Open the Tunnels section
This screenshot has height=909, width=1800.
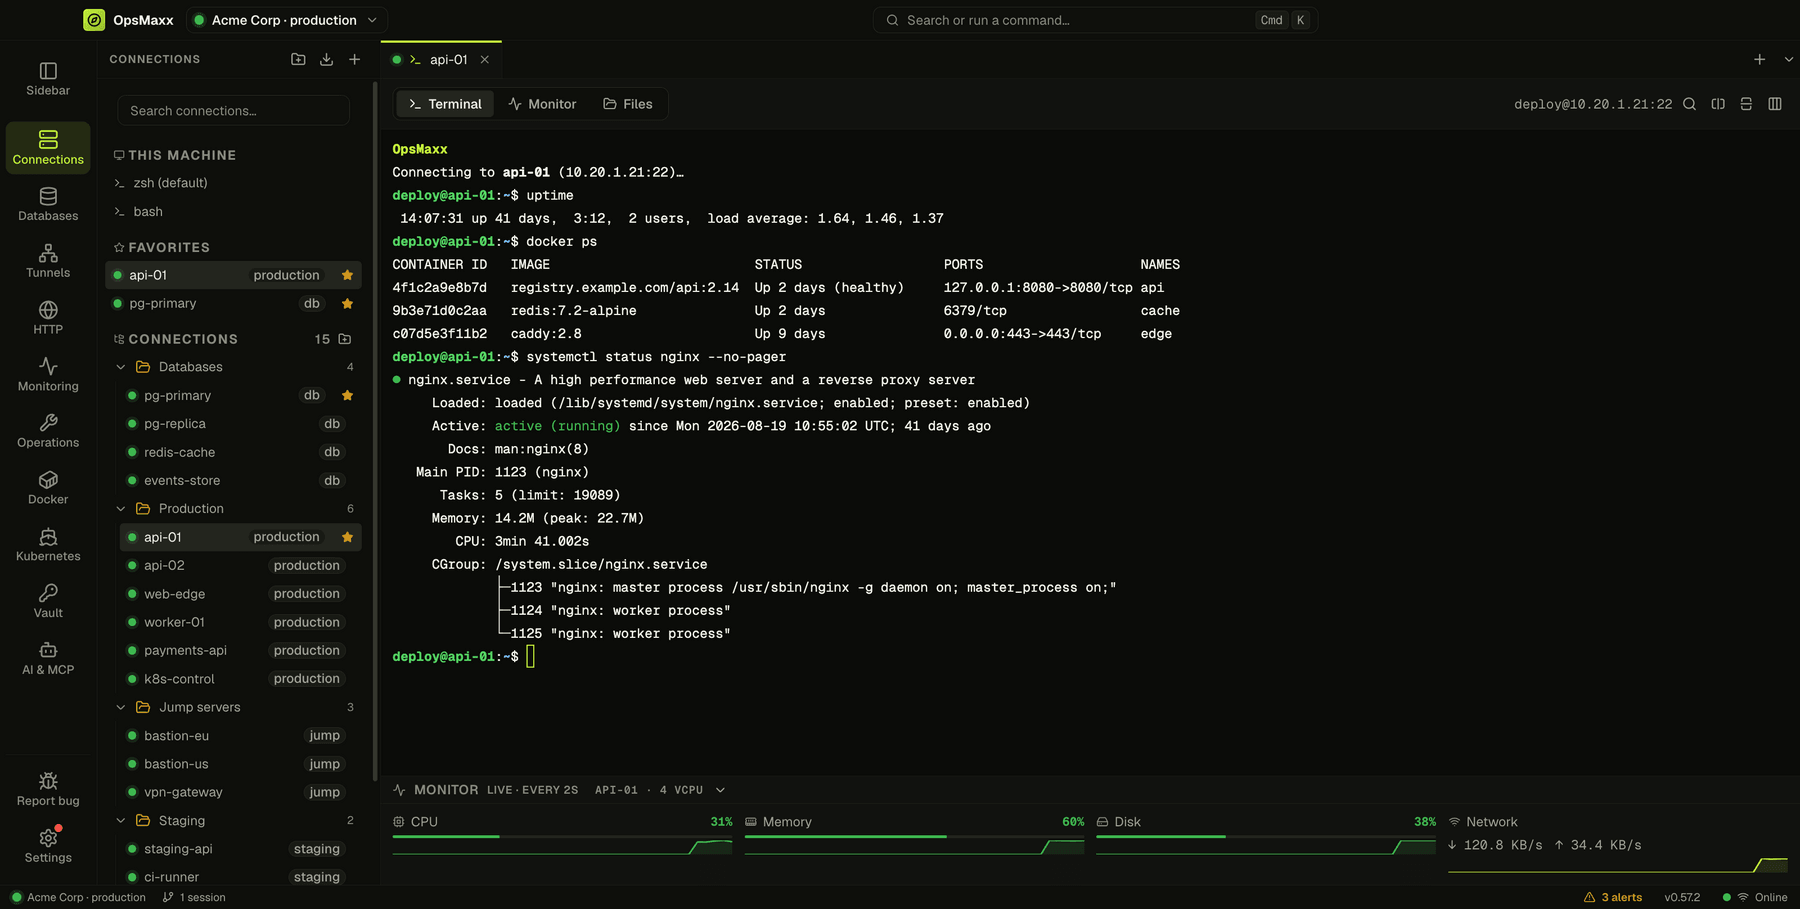pos(48,261)
